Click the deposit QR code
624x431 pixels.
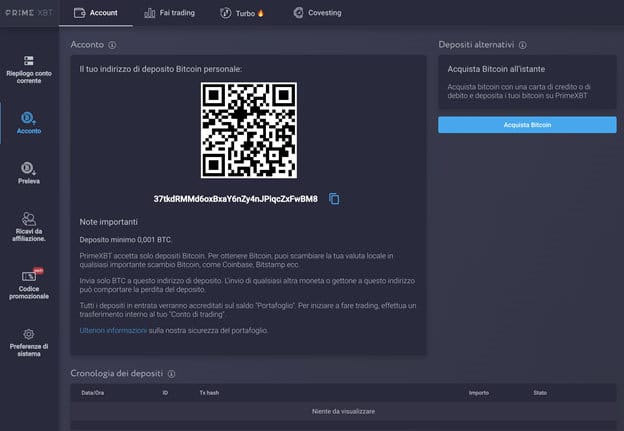tap(249, 130)
